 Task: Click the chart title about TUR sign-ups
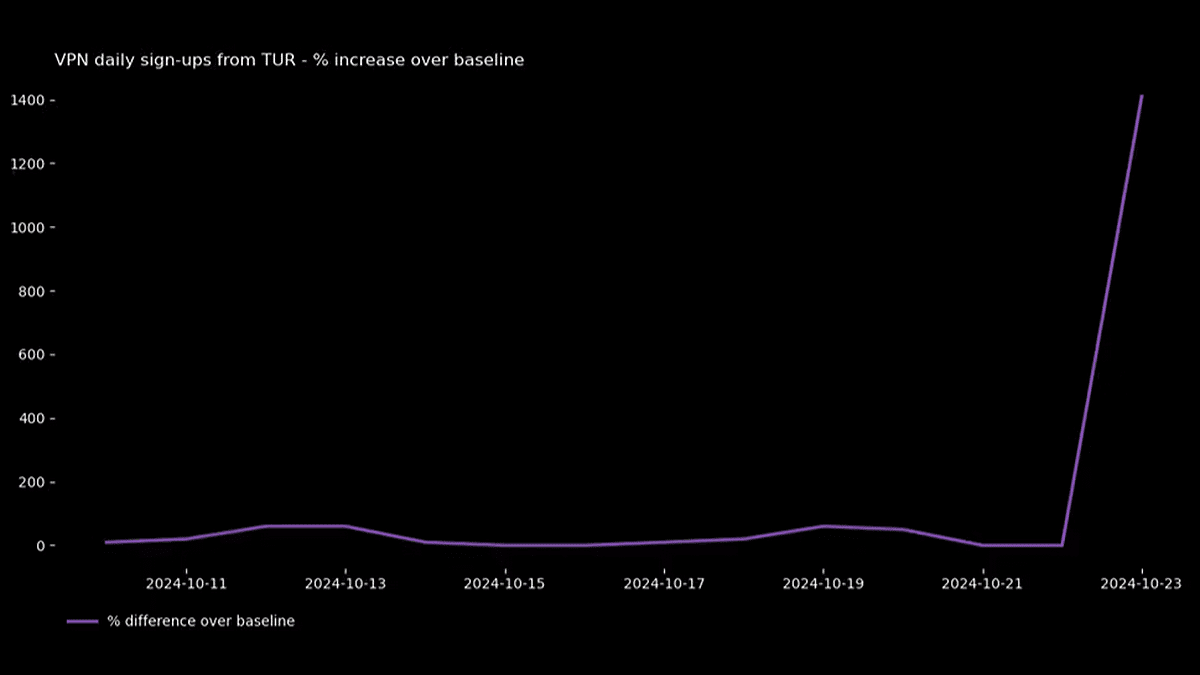pyautogui.click(x=289, y=60)
